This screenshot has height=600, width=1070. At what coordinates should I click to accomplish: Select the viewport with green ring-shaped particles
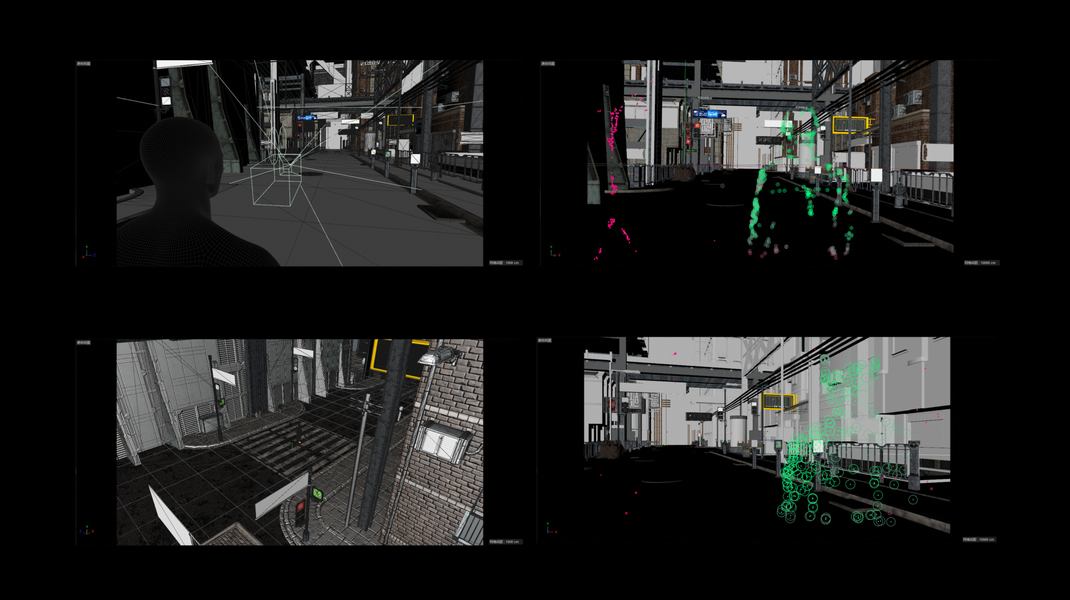click(767, 440)
